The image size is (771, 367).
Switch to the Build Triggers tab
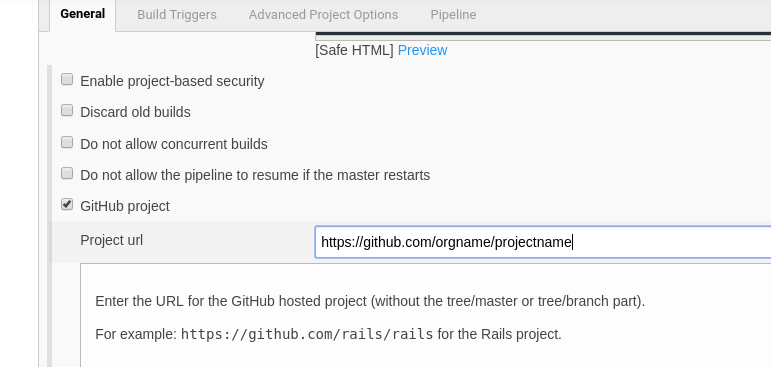coord(177,15)
